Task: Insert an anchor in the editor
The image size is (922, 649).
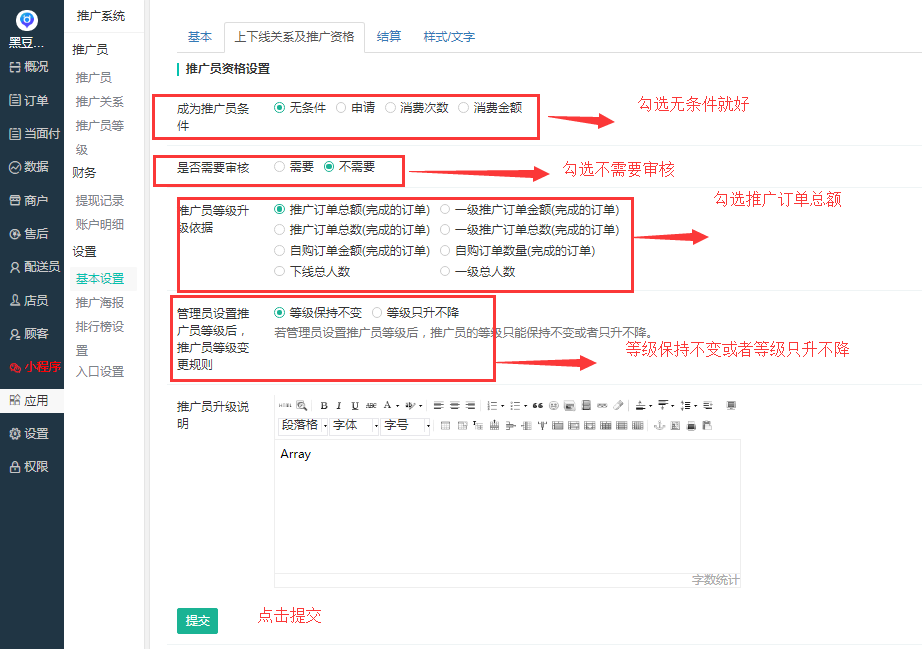Action: click(x=659, y=426)
